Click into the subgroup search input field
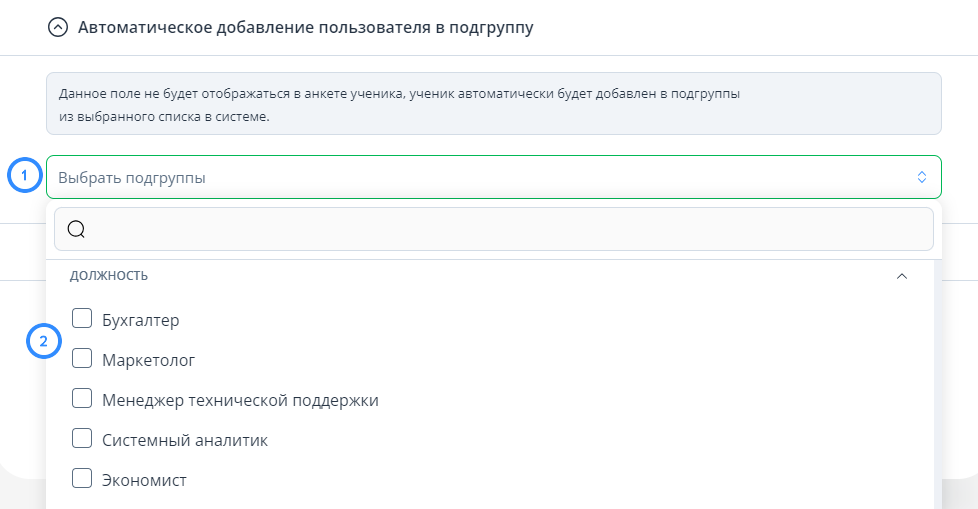This screenshot has width=978, height=509. (493, 230)
